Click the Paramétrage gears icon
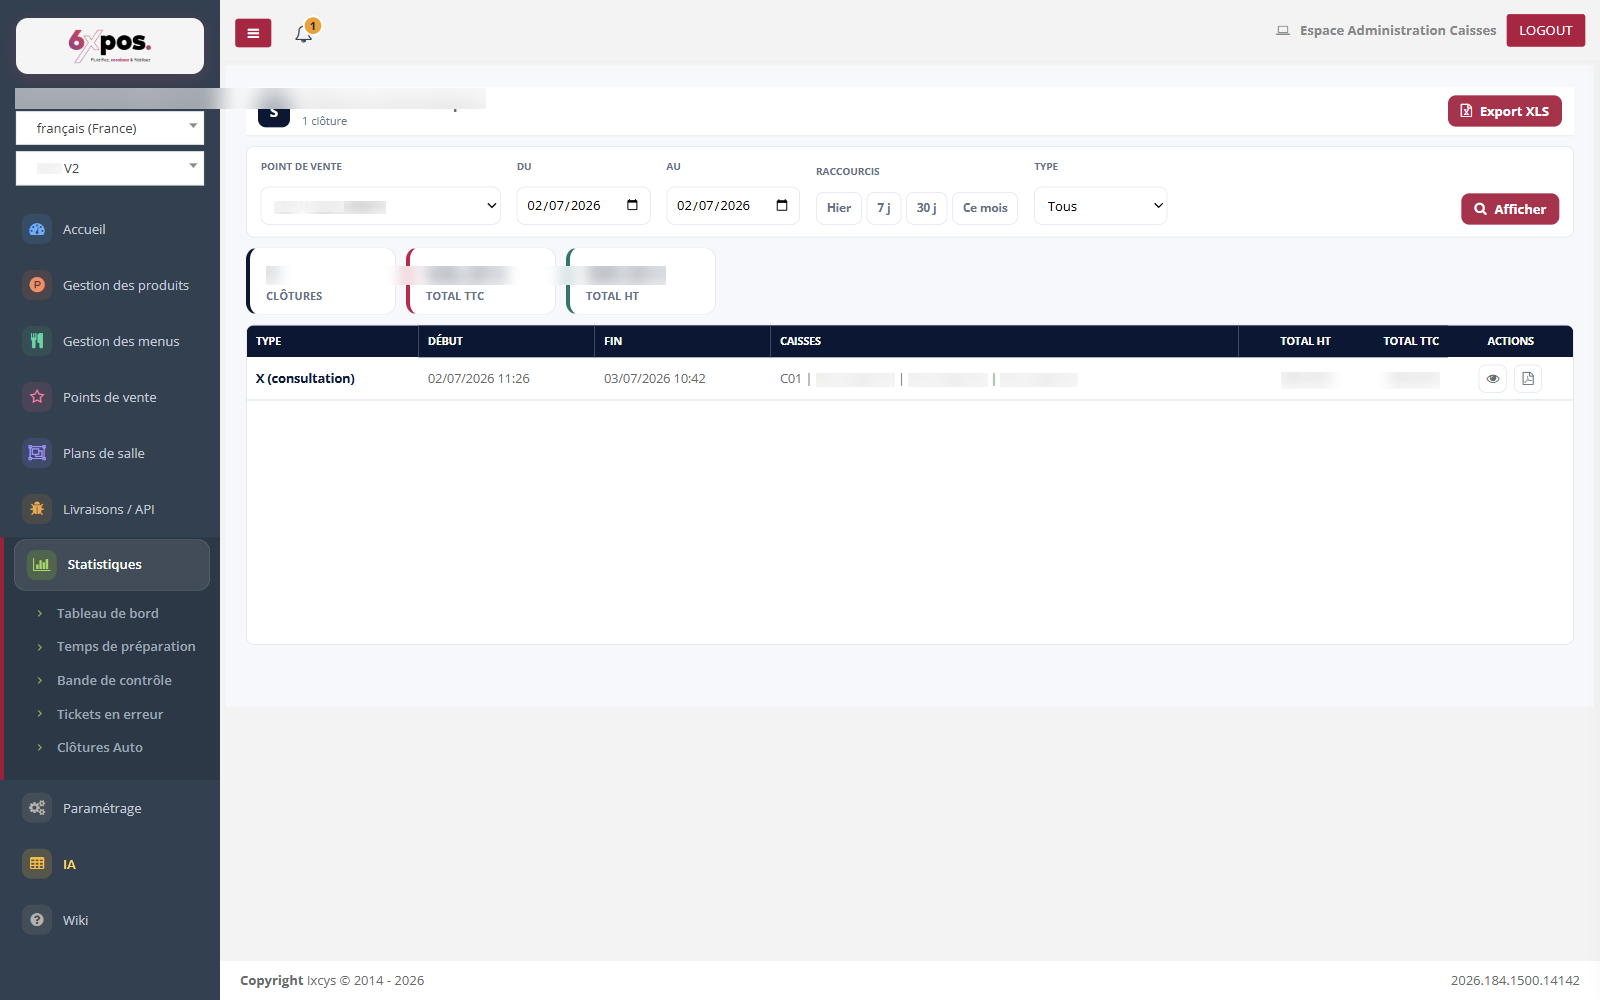The height and width of the screenshot is (1000, 1600). pos(37,808)
